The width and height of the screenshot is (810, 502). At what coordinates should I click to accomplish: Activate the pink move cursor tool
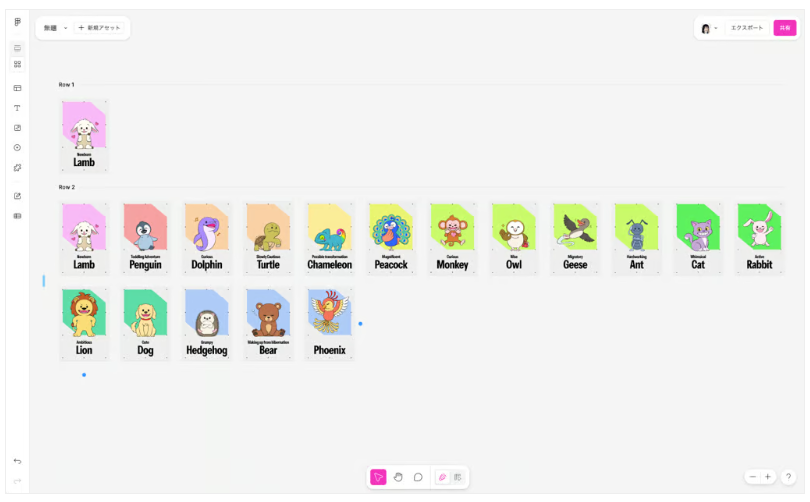pyautogui.click(x=378, y=477)
